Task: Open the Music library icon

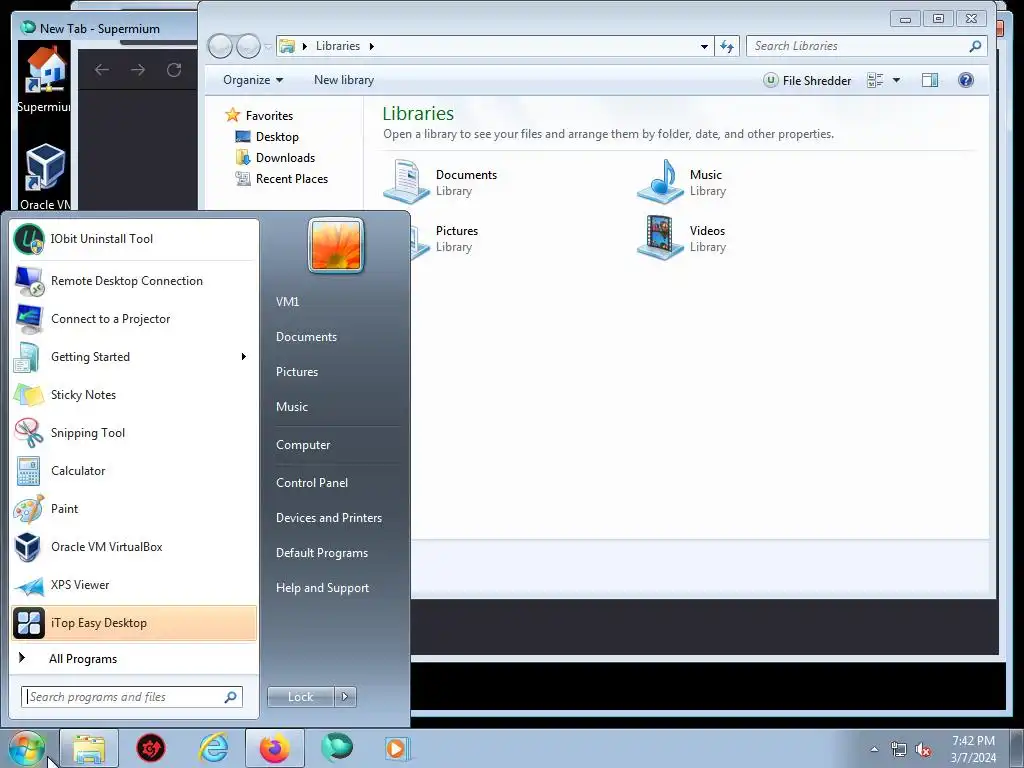Action: 660,182
